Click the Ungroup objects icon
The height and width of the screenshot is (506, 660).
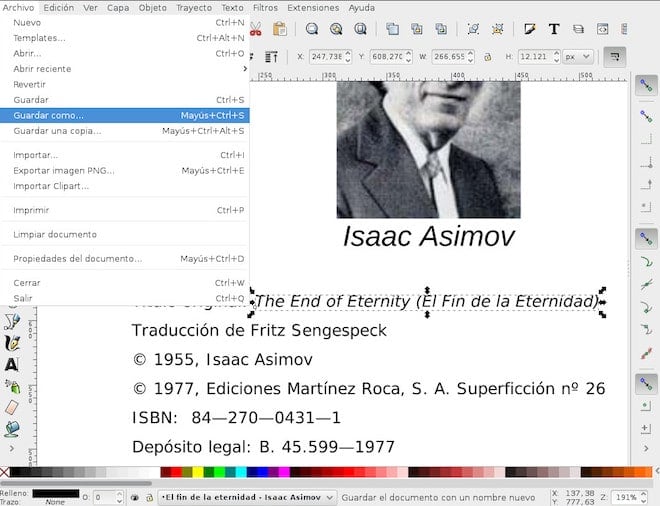pos(498,29)
